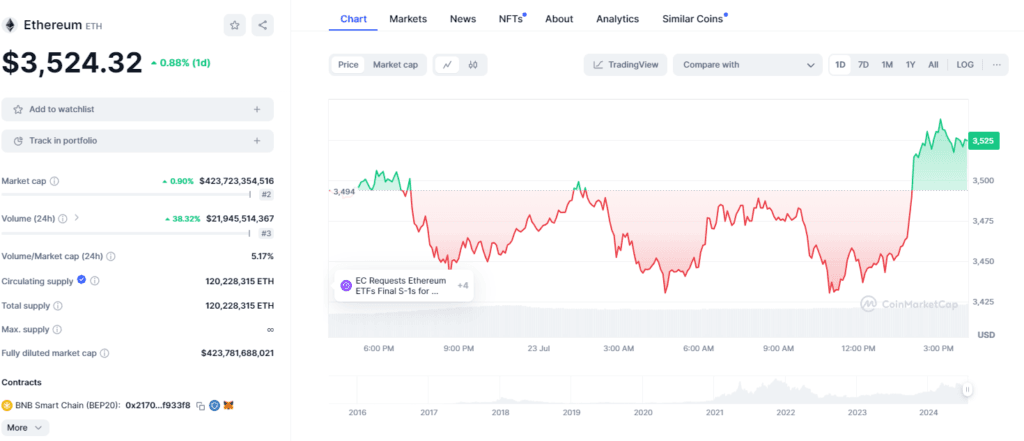Open the Similar Coins tab
1024x441 pixels.
(x=692, y=19)
